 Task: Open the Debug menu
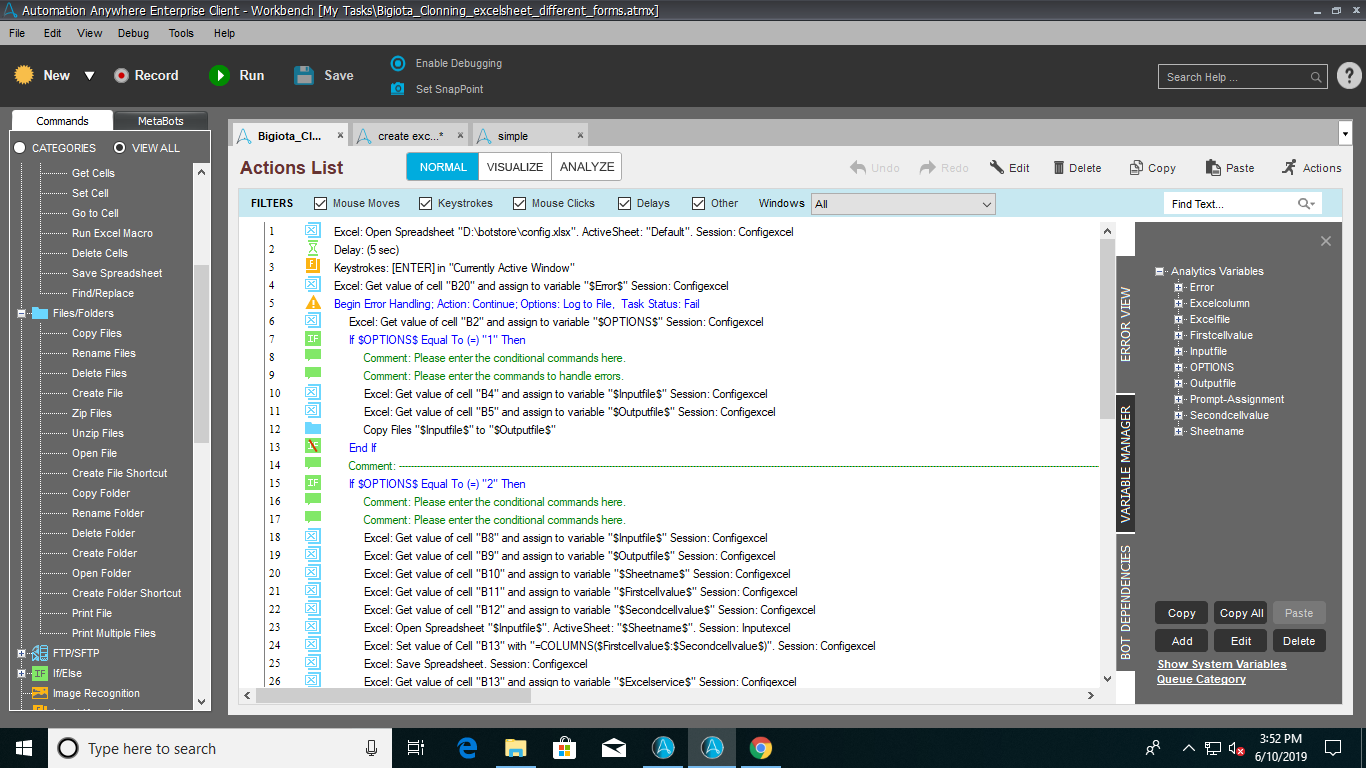133,33
